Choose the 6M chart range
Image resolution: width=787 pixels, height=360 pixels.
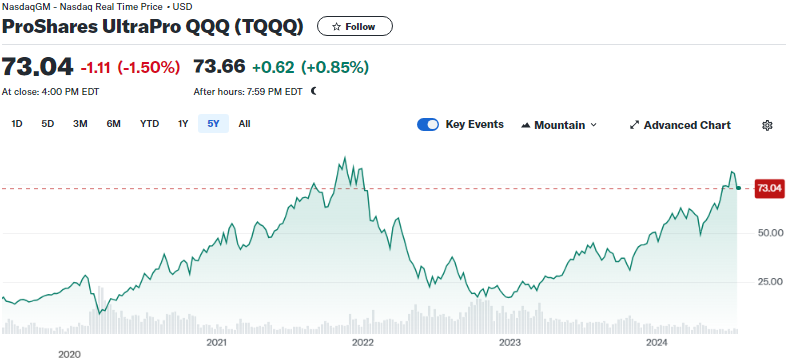(x=113, y=124)
